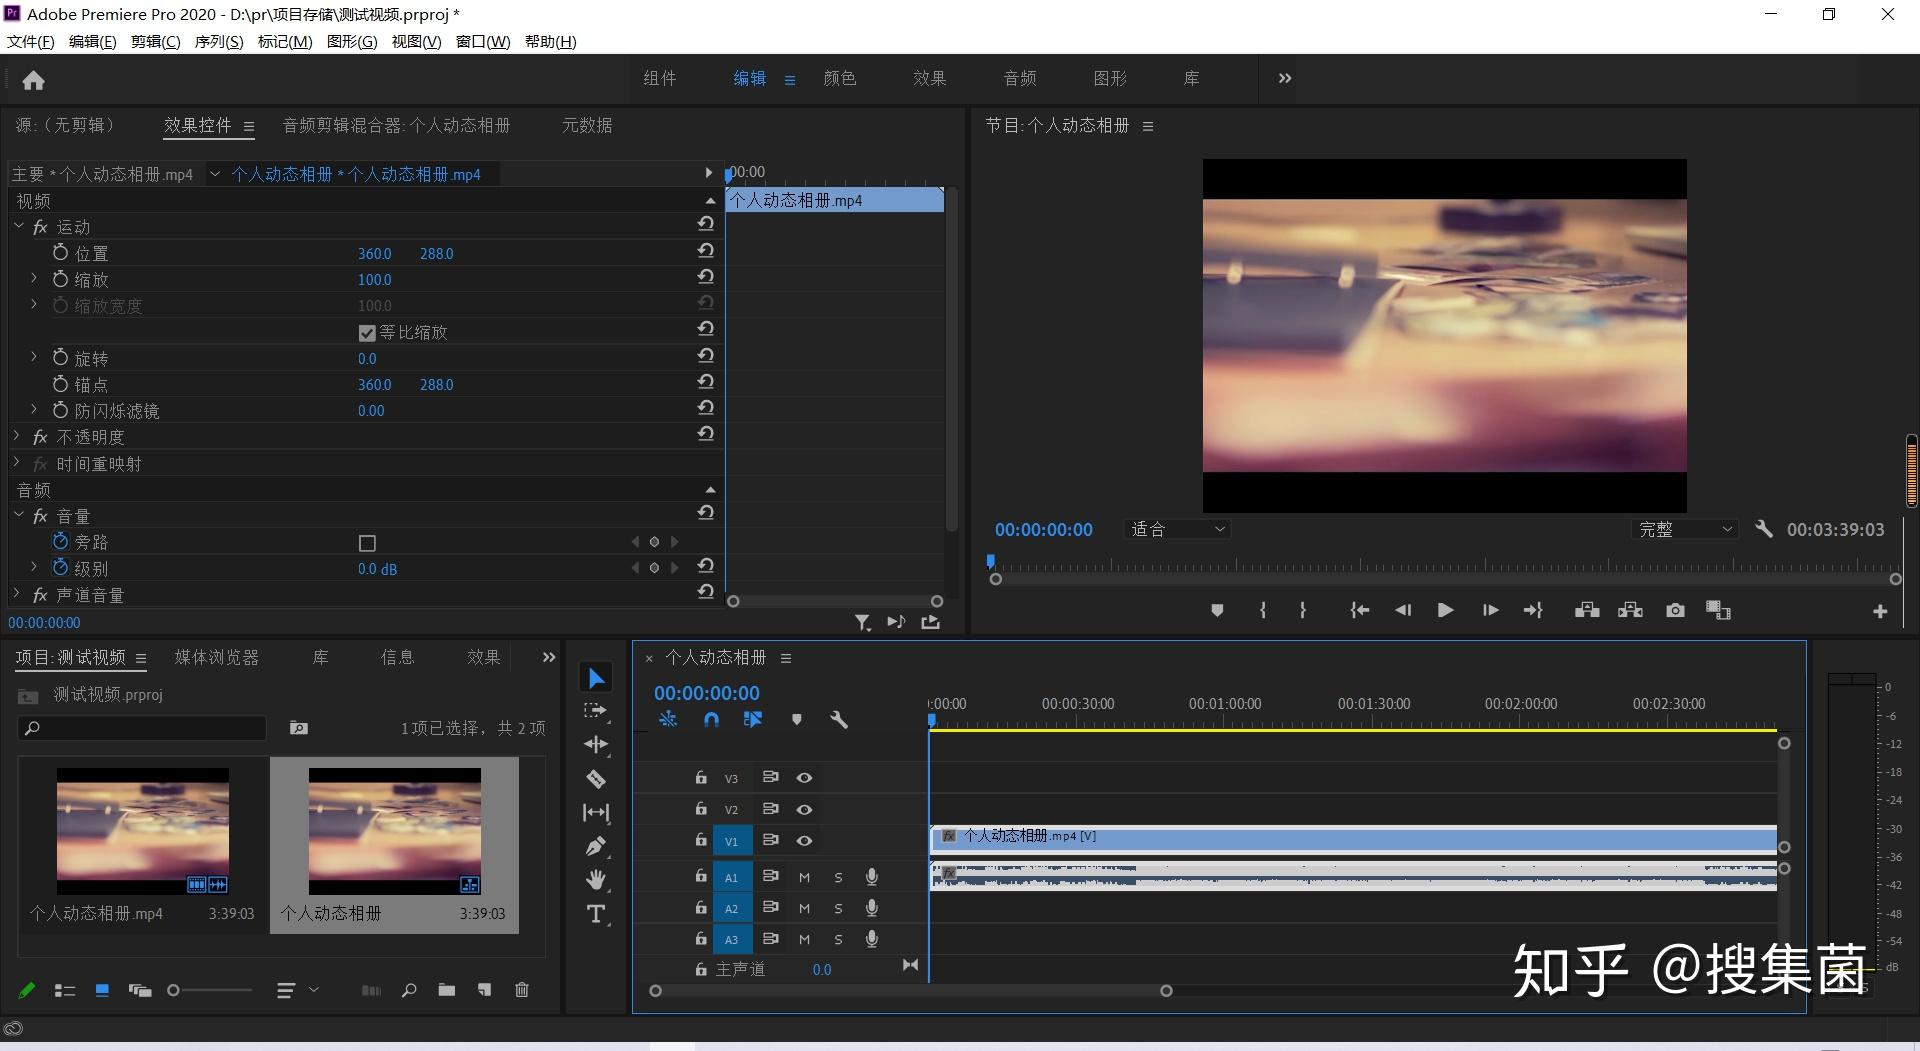Screen dimensions: 1920x1051
Task: Open timeline display settings wrench
Action: [839, 719]
